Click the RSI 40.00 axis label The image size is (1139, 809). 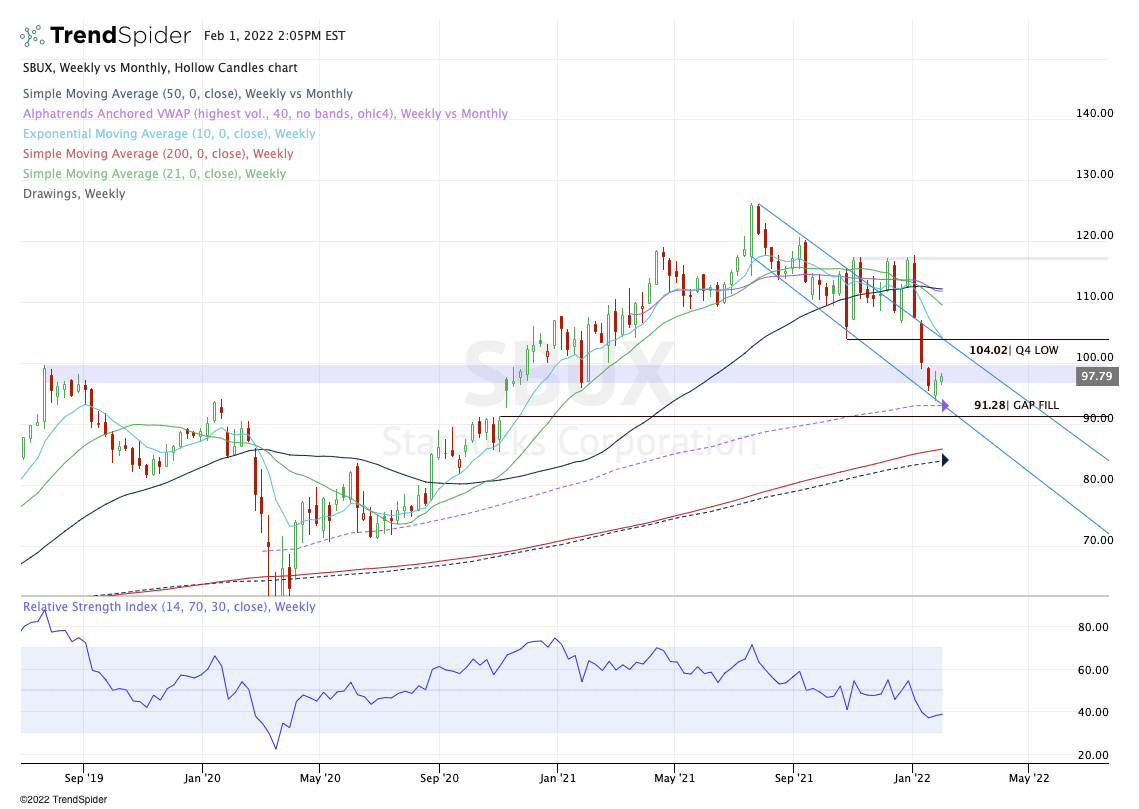pyautogui.click(x=1093, y=712)
